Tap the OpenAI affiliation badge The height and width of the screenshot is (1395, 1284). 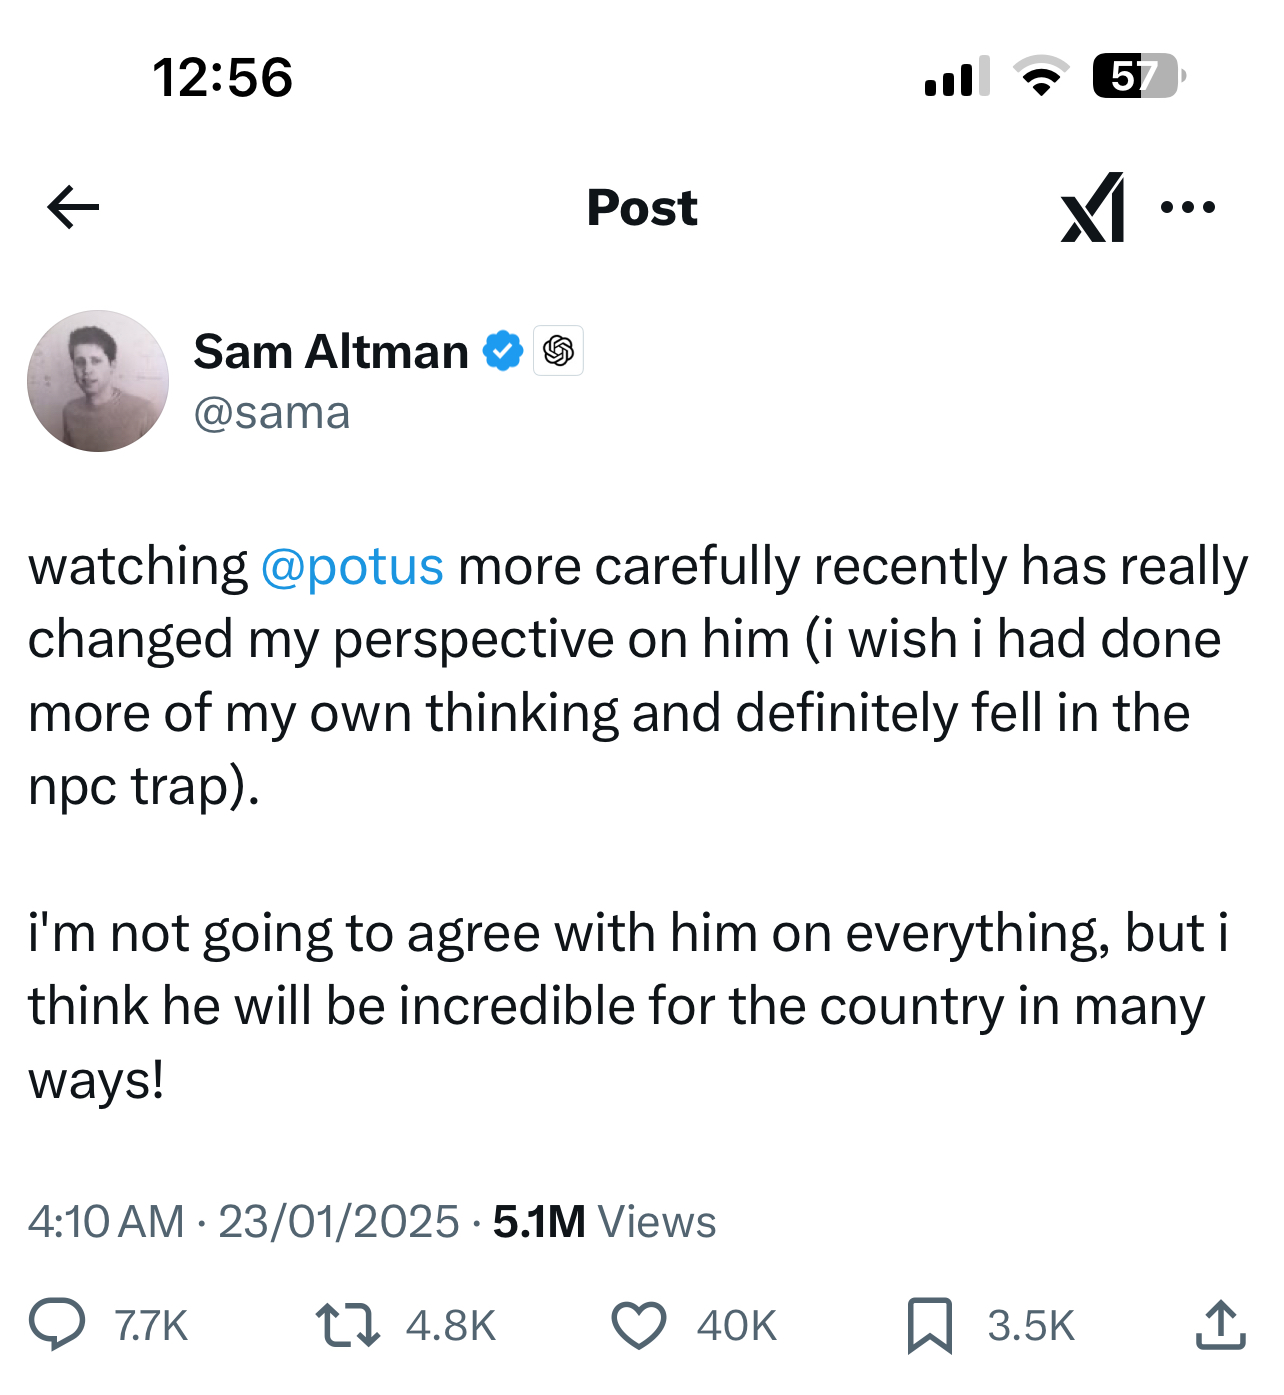(x=558, y=351)
